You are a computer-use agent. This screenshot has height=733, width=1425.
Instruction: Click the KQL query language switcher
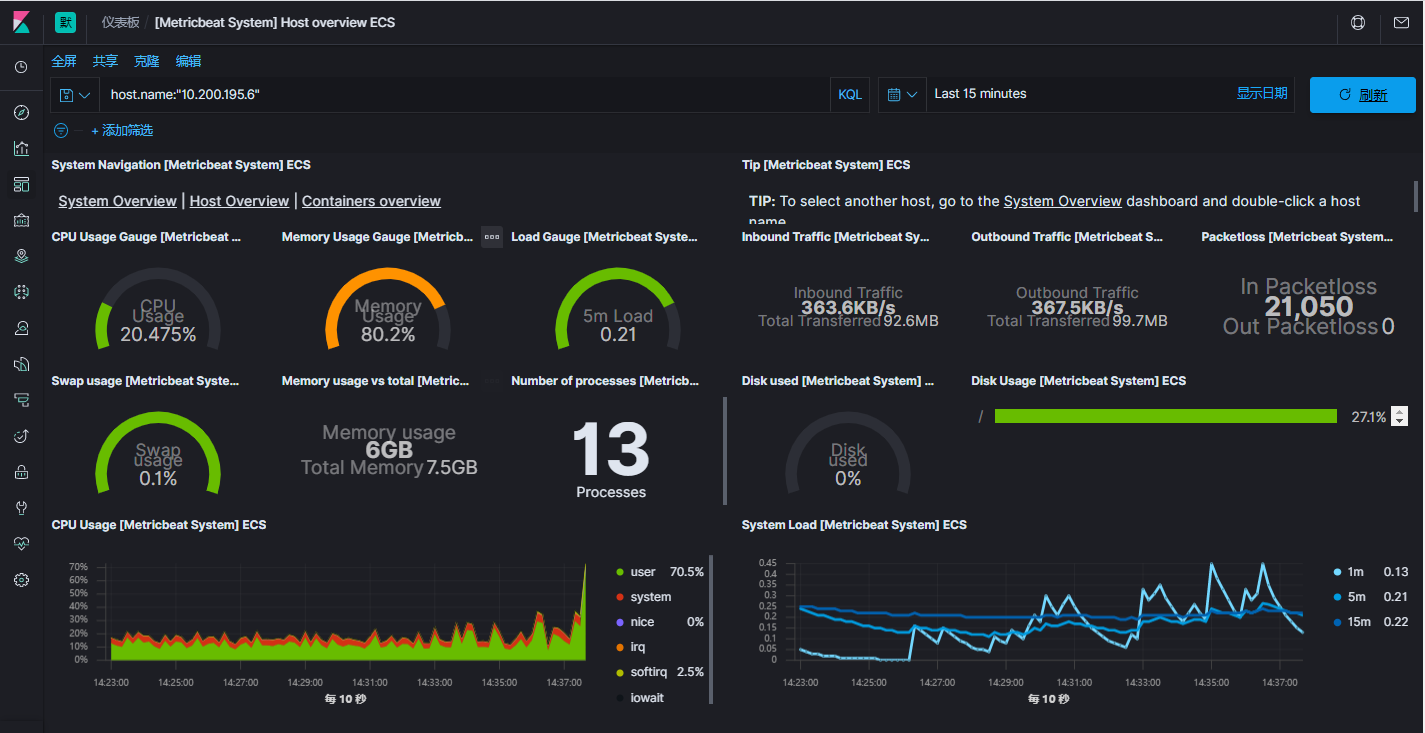[x=850, y=95]
